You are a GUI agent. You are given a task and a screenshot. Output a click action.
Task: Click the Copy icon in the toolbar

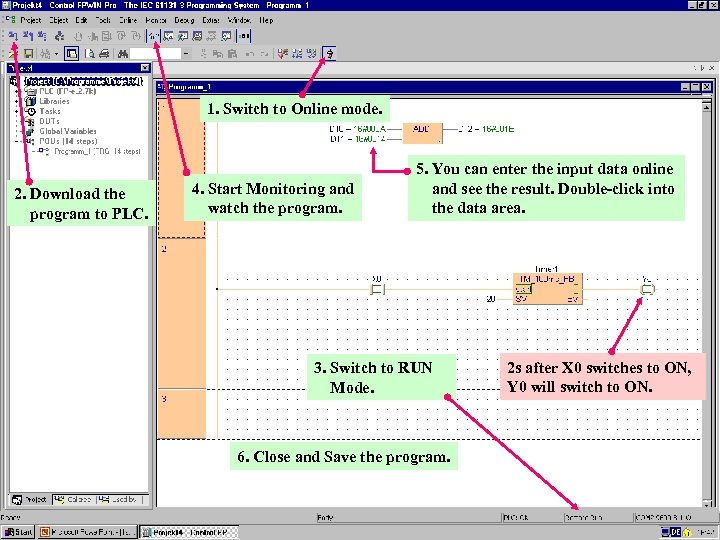click(218, 54)
